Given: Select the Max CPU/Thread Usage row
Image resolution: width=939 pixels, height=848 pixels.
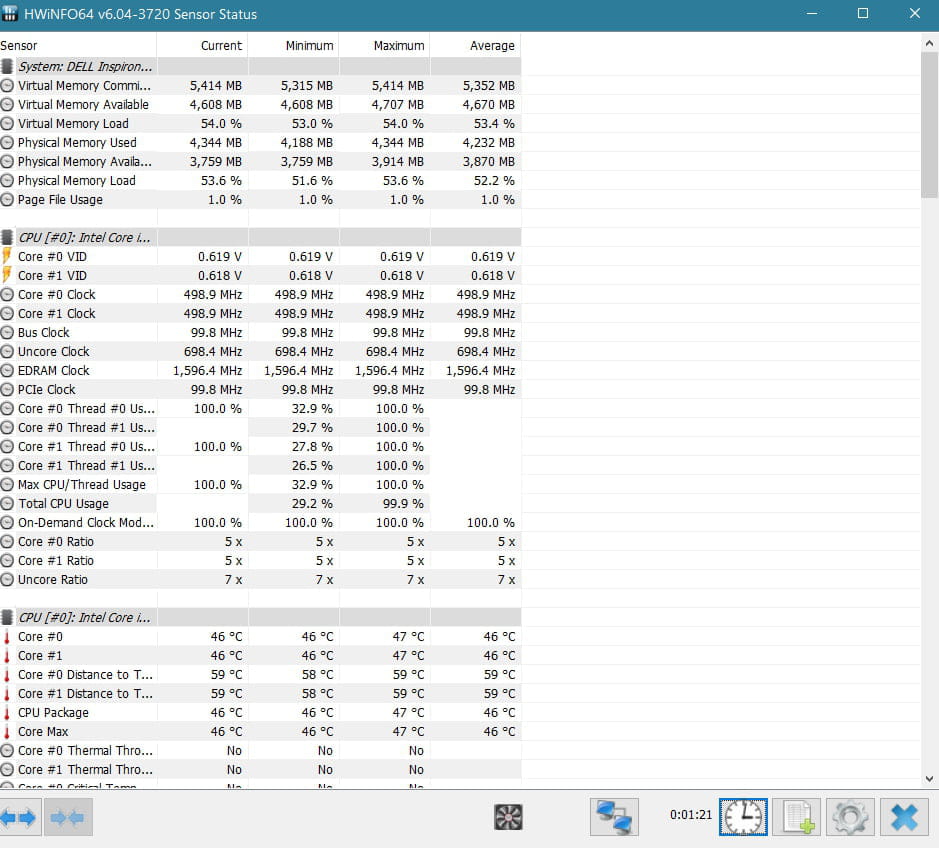Looking at the screenshot, I should click(261, 484).
